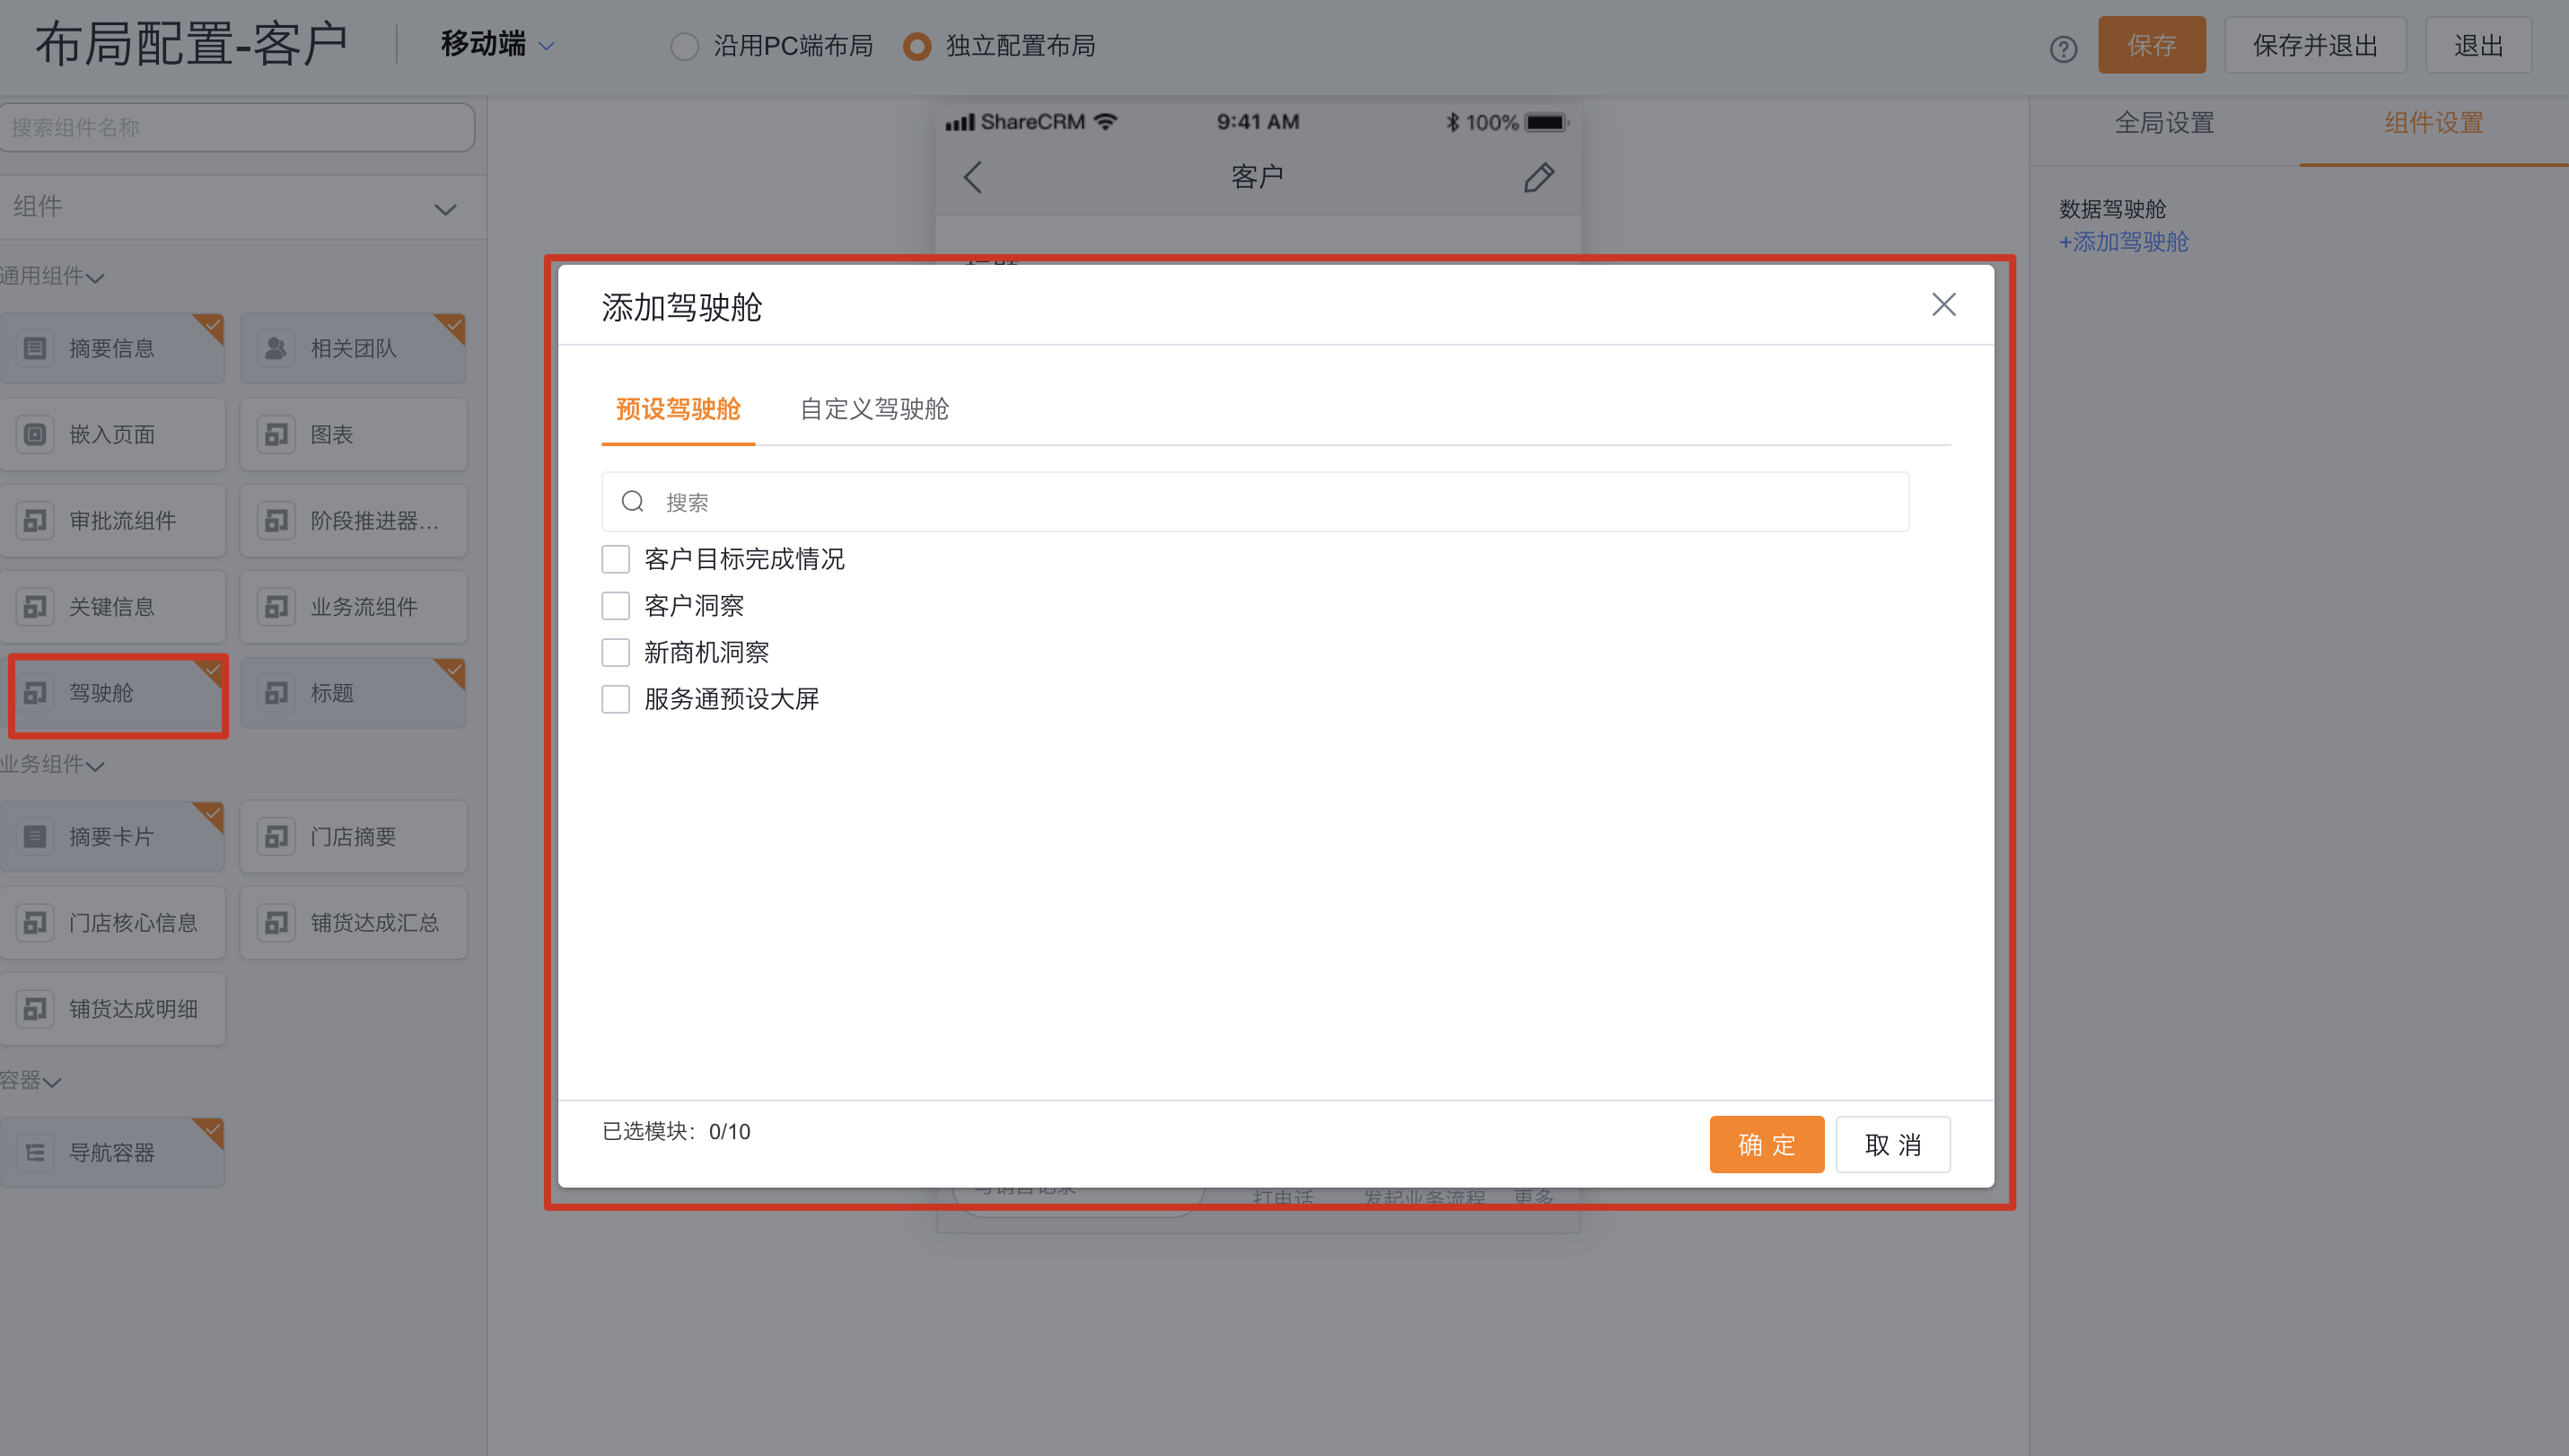The image size is (2569, 1456).
Task: Click the help question mark icon
Action: pos(2063,48)
